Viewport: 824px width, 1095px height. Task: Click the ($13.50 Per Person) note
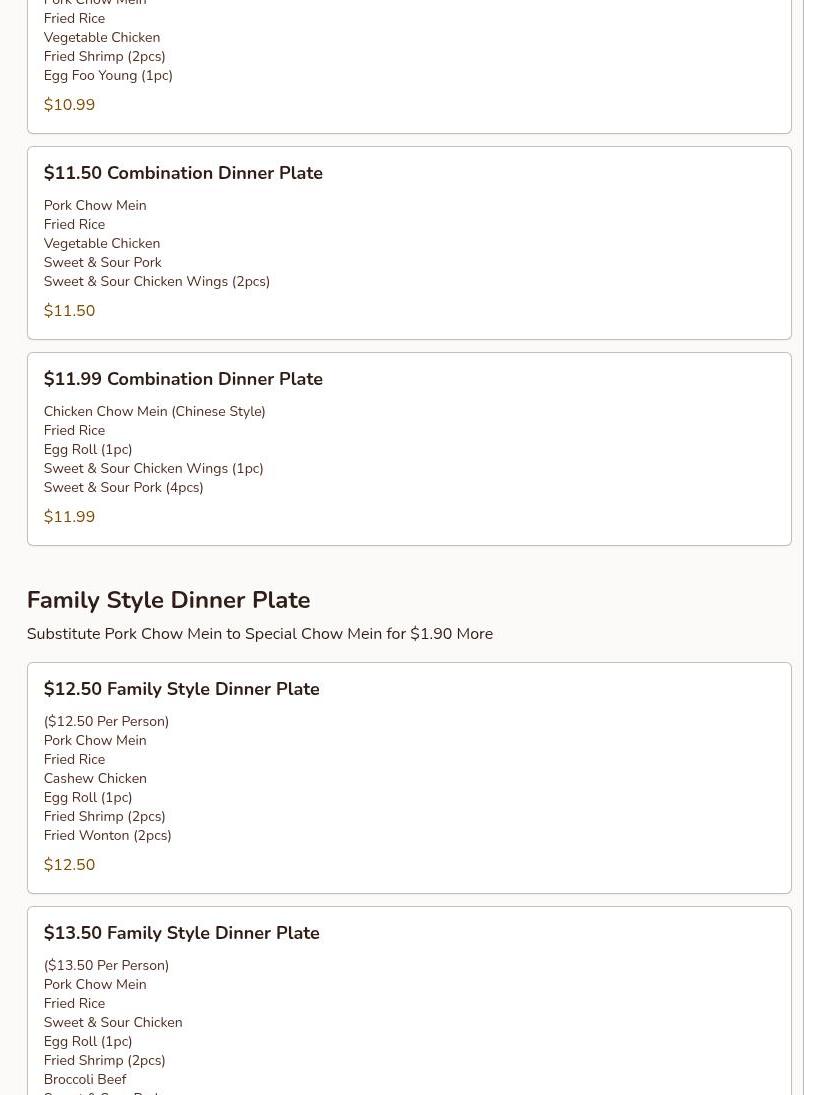106,966
